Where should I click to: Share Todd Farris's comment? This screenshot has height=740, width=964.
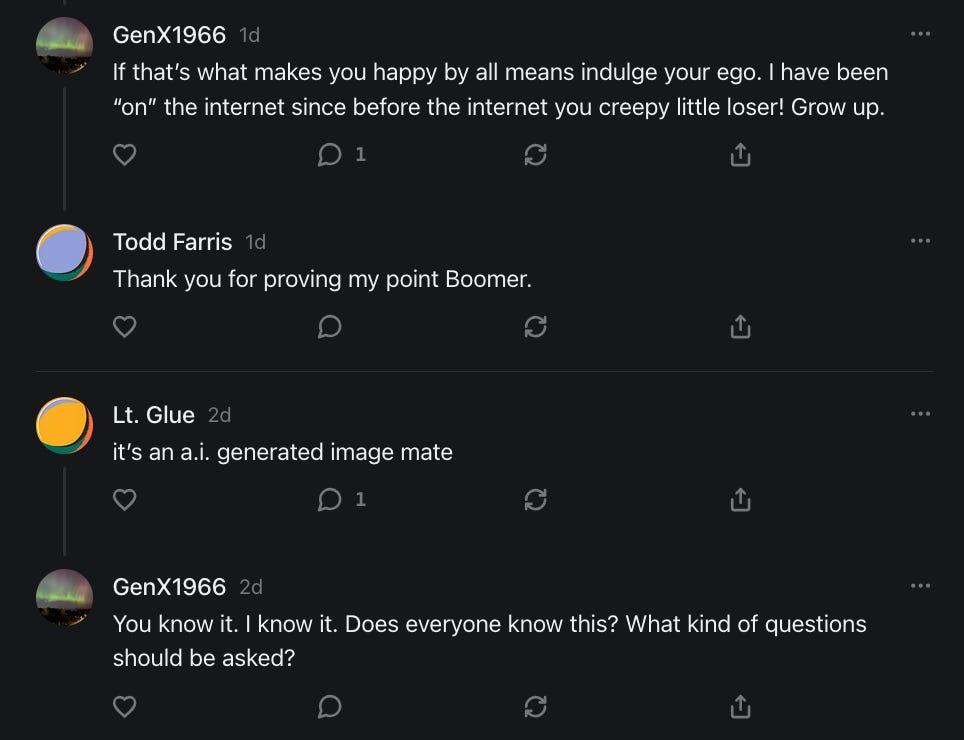tap(740, 327)
